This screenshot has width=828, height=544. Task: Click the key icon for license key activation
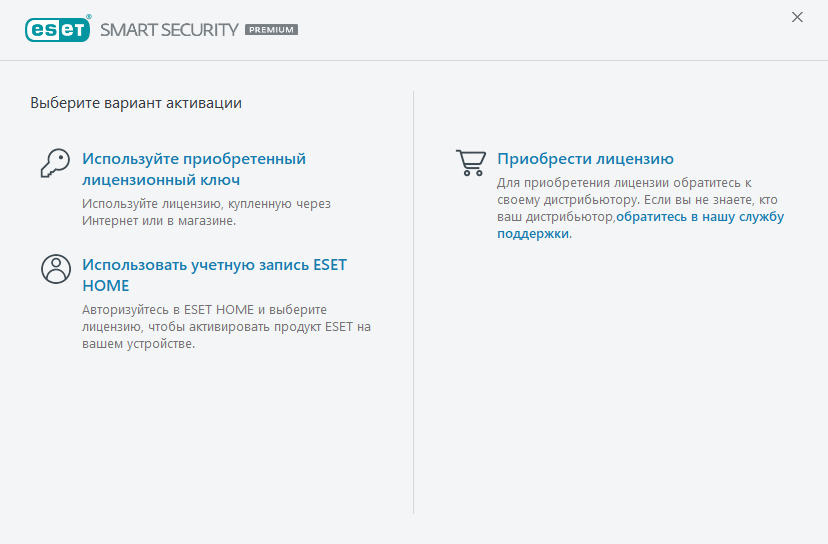[54, 163]
